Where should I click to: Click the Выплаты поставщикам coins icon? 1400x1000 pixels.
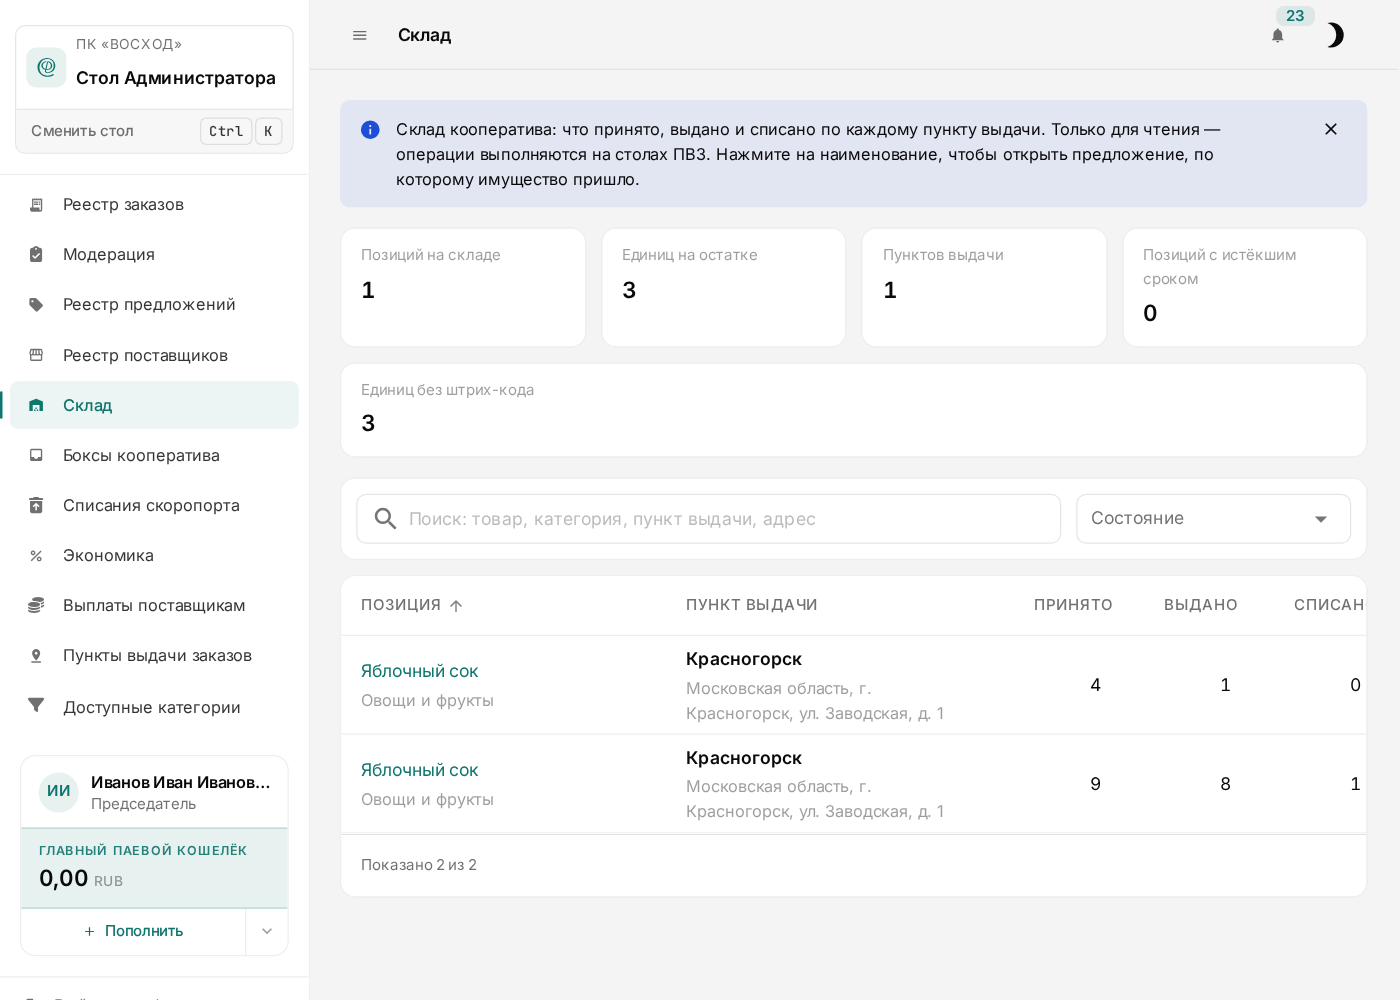tap(36, 605)
